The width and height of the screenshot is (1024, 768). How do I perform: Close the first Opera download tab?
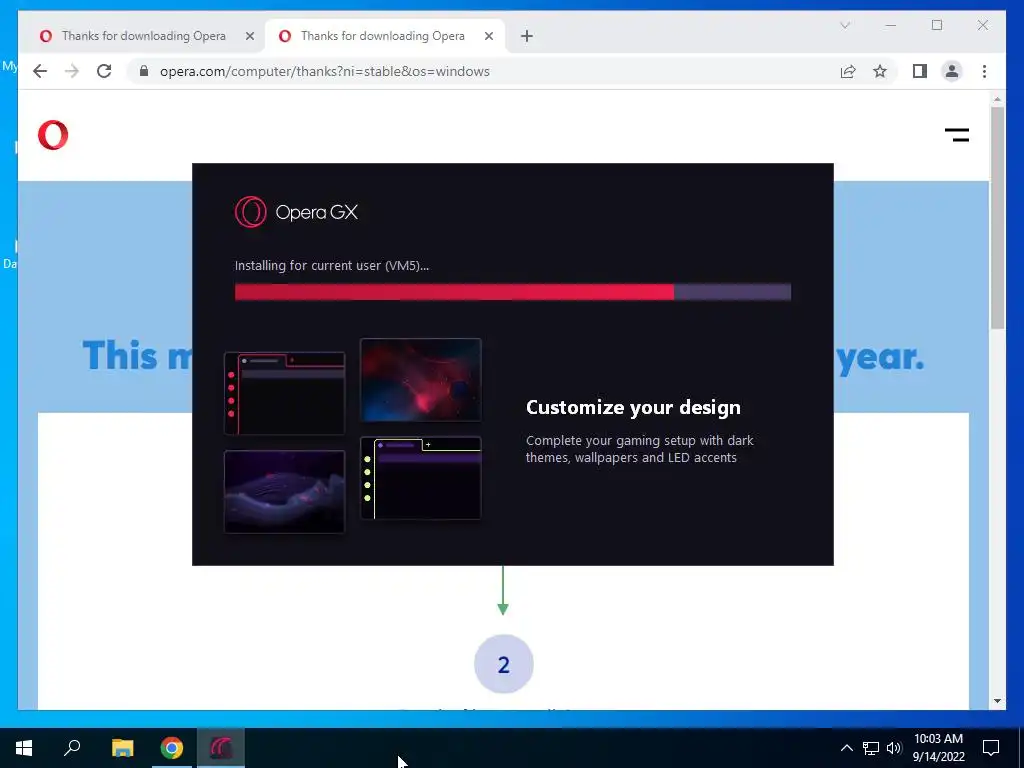click(x=249, y=36)
